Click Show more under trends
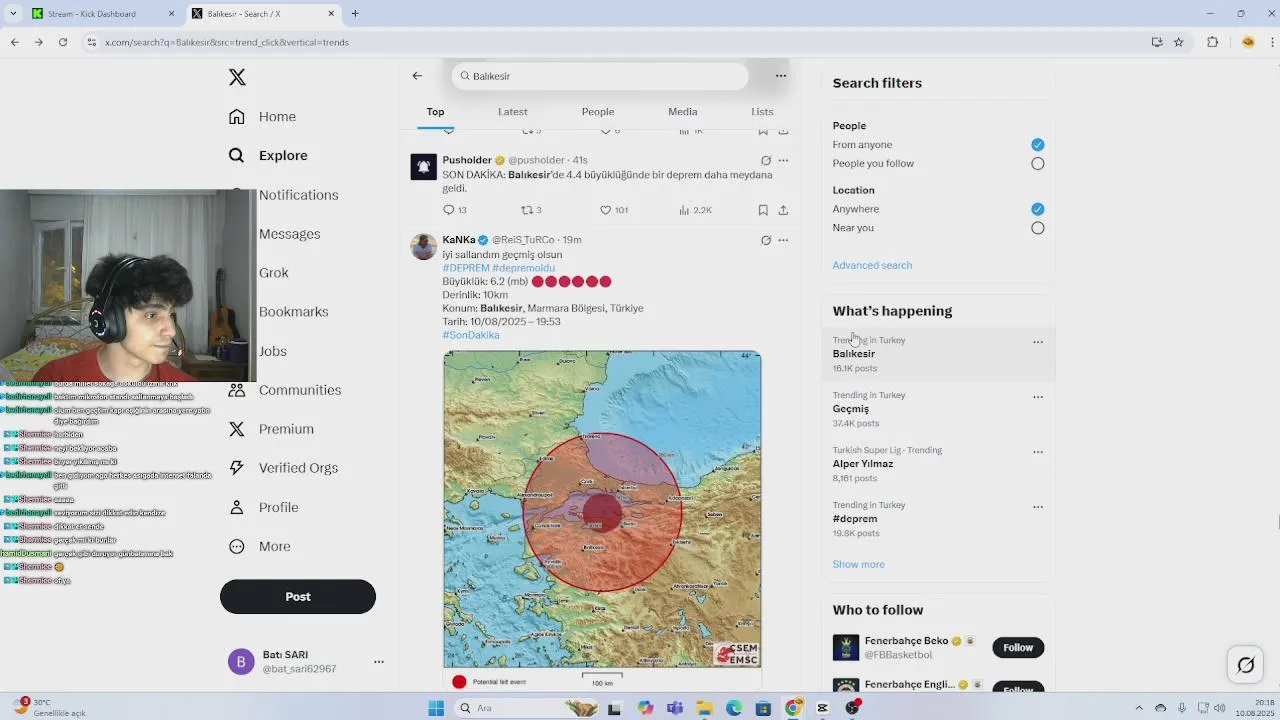Screen dimensions: 1280x720 858,564
